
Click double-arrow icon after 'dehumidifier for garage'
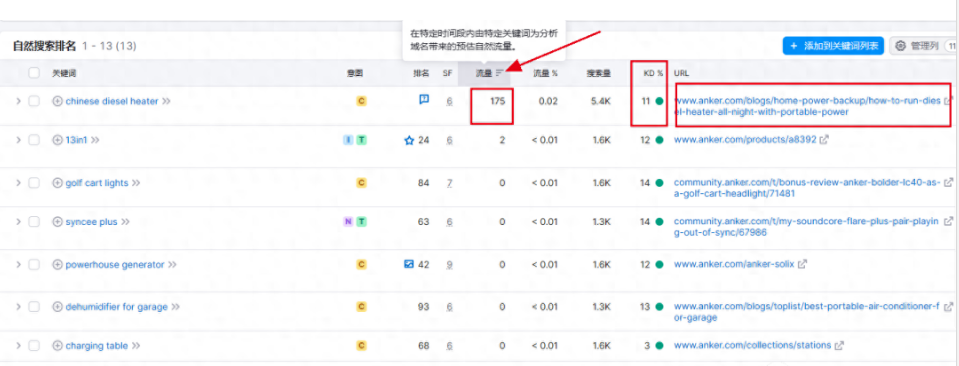coord(176,307)
